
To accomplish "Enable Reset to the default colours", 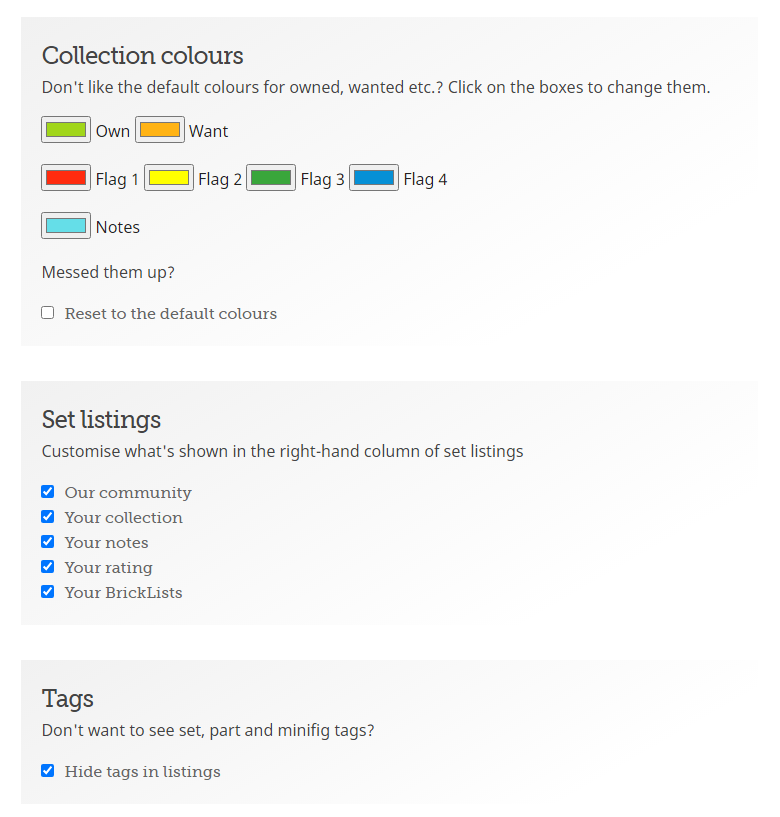I will click(48, 313).
